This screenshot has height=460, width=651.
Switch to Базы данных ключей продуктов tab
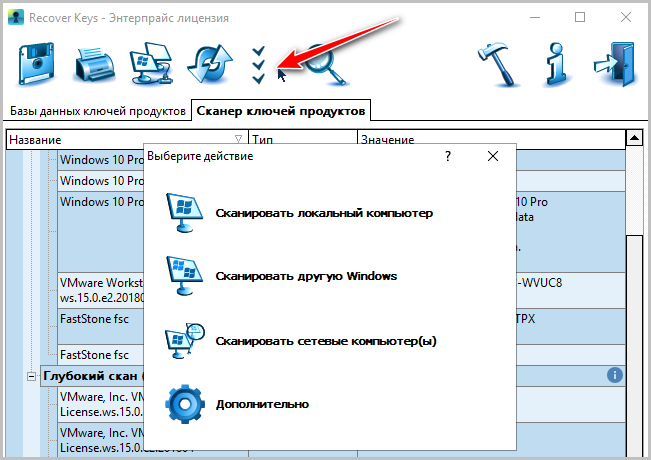(x=98, y=111)
